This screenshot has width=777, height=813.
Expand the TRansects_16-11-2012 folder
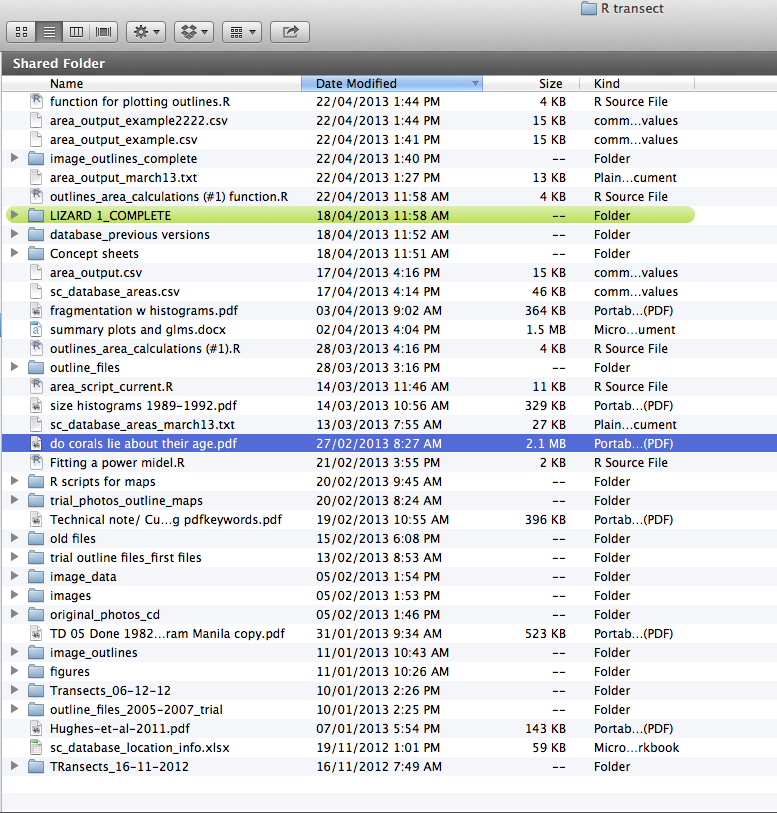point(15,766)
